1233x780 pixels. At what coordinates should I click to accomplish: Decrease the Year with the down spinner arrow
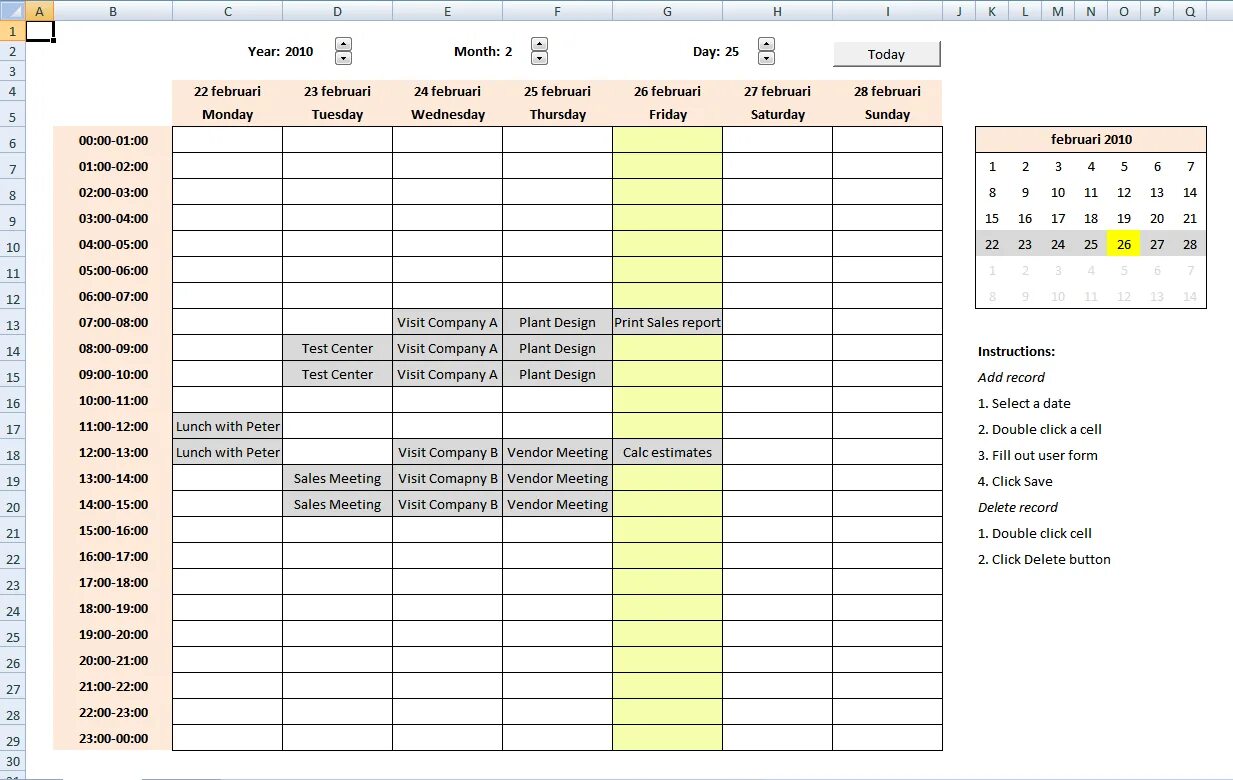(x=343, y=58)
